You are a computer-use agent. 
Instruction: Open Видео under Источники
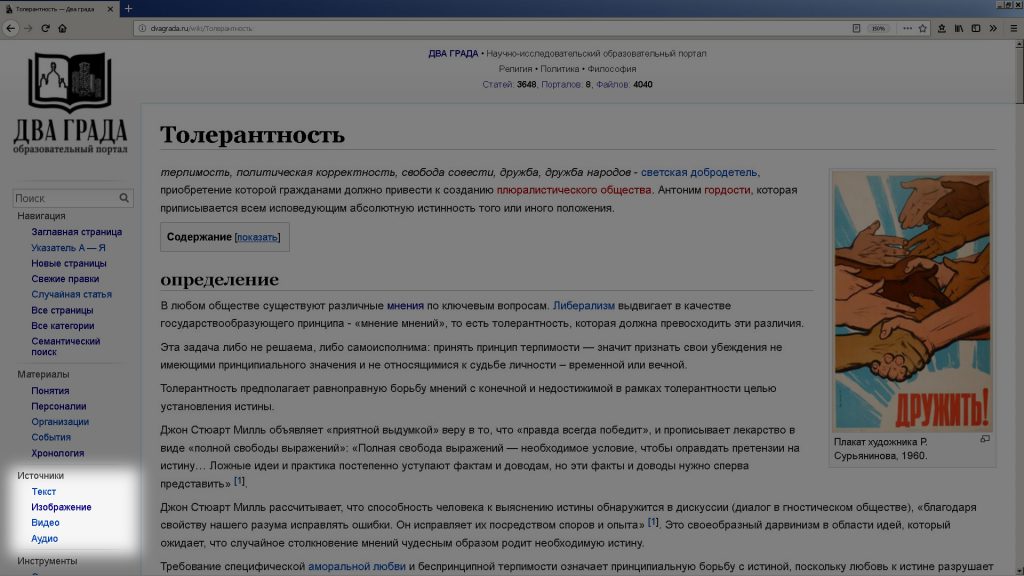click(x=45, y=522)
